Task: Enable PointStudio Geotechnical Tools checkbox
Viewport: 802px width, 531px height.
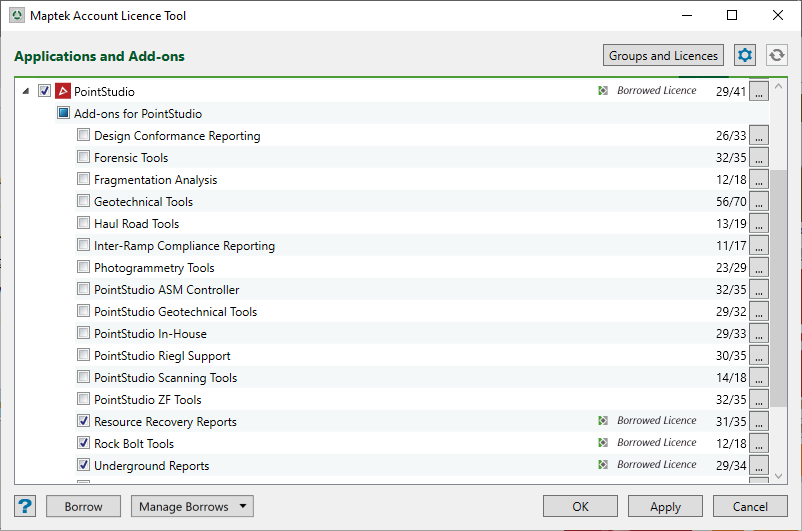Action: (83, 311)
